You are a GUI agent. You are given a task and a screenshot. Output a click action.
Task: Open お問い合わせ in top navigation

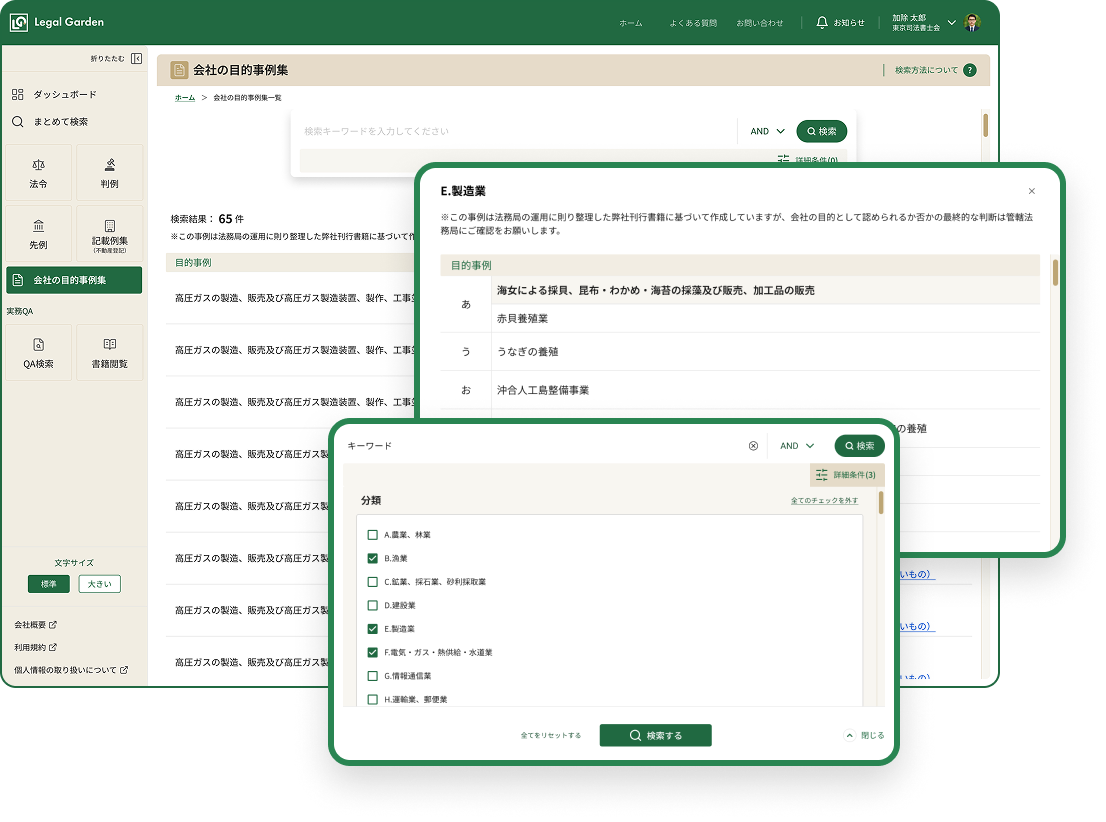pyautogui.click(x=760, y=23)
